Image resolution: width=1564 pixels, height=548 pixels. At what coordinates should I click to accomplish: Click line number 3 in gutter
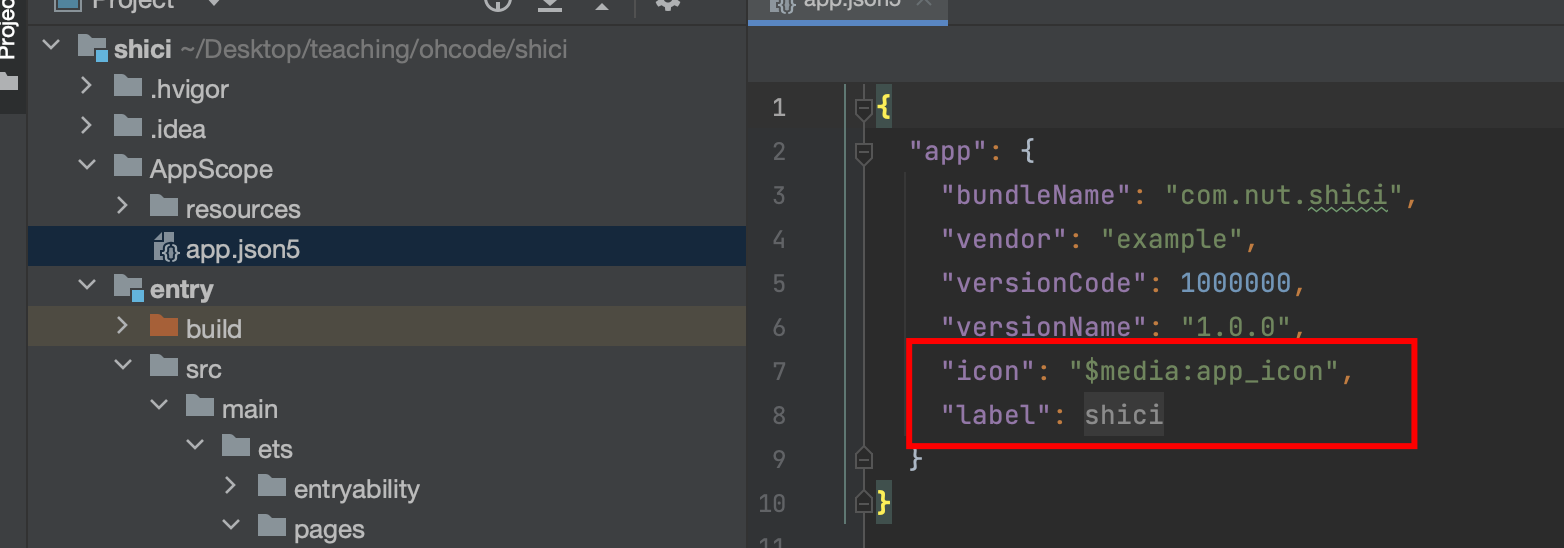click(x=779, y=196)
